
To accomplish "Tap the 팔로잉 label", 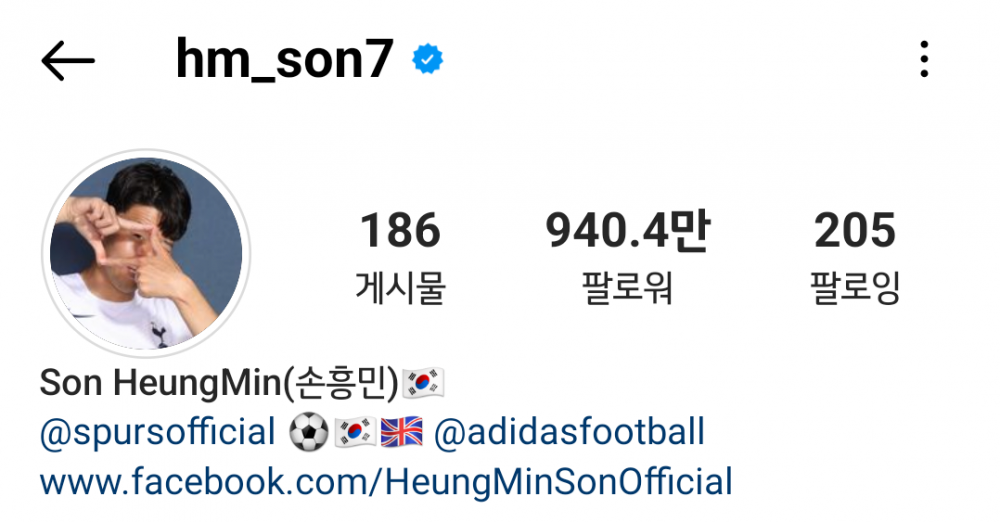I will click(x=855, y=287).
